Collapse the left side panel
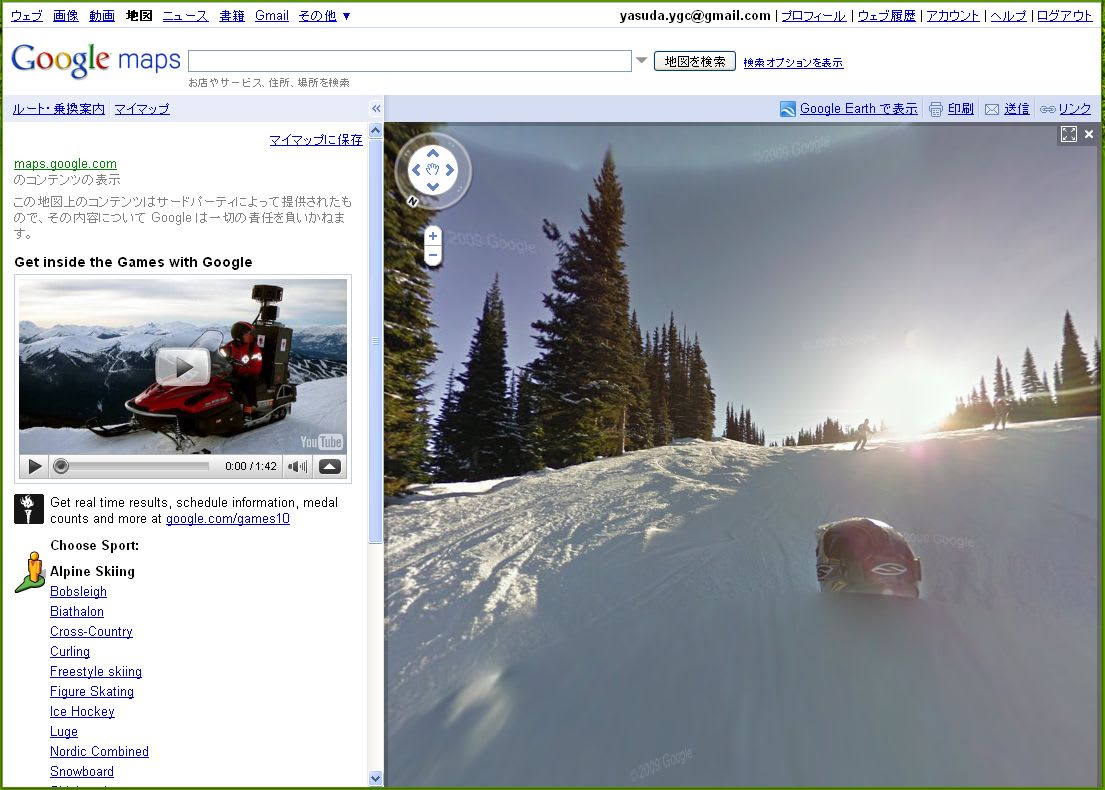The height and width of the screenshot is (790, 1105). (x=376, y=109)
